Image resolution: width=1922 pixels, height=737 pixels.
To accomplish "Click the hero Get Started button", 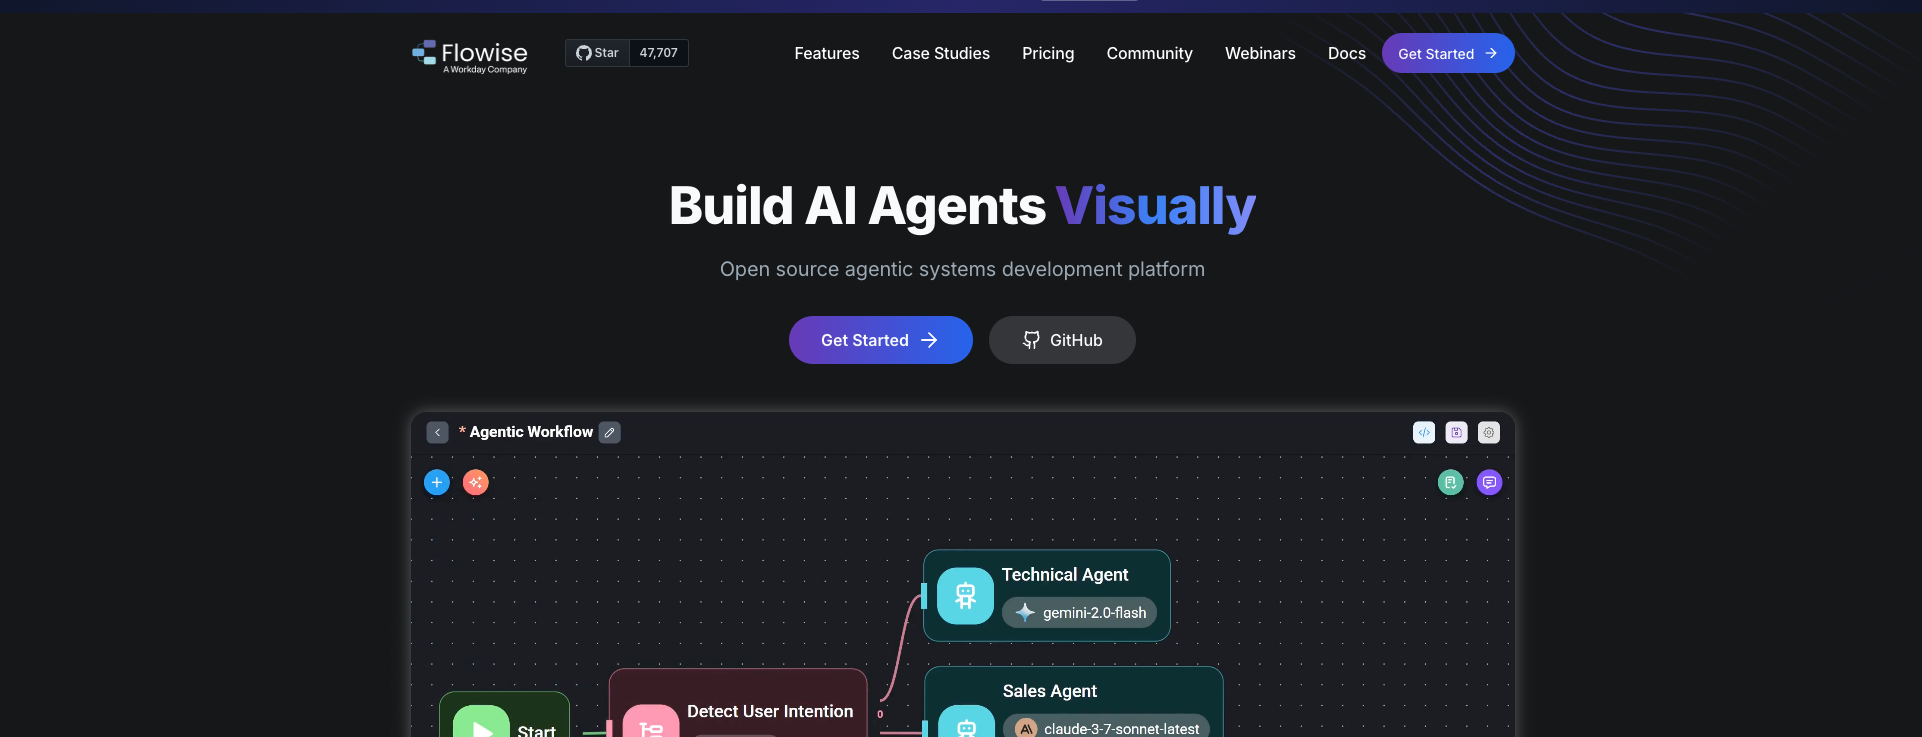I will pyautogui.click(x=880, y=340).
